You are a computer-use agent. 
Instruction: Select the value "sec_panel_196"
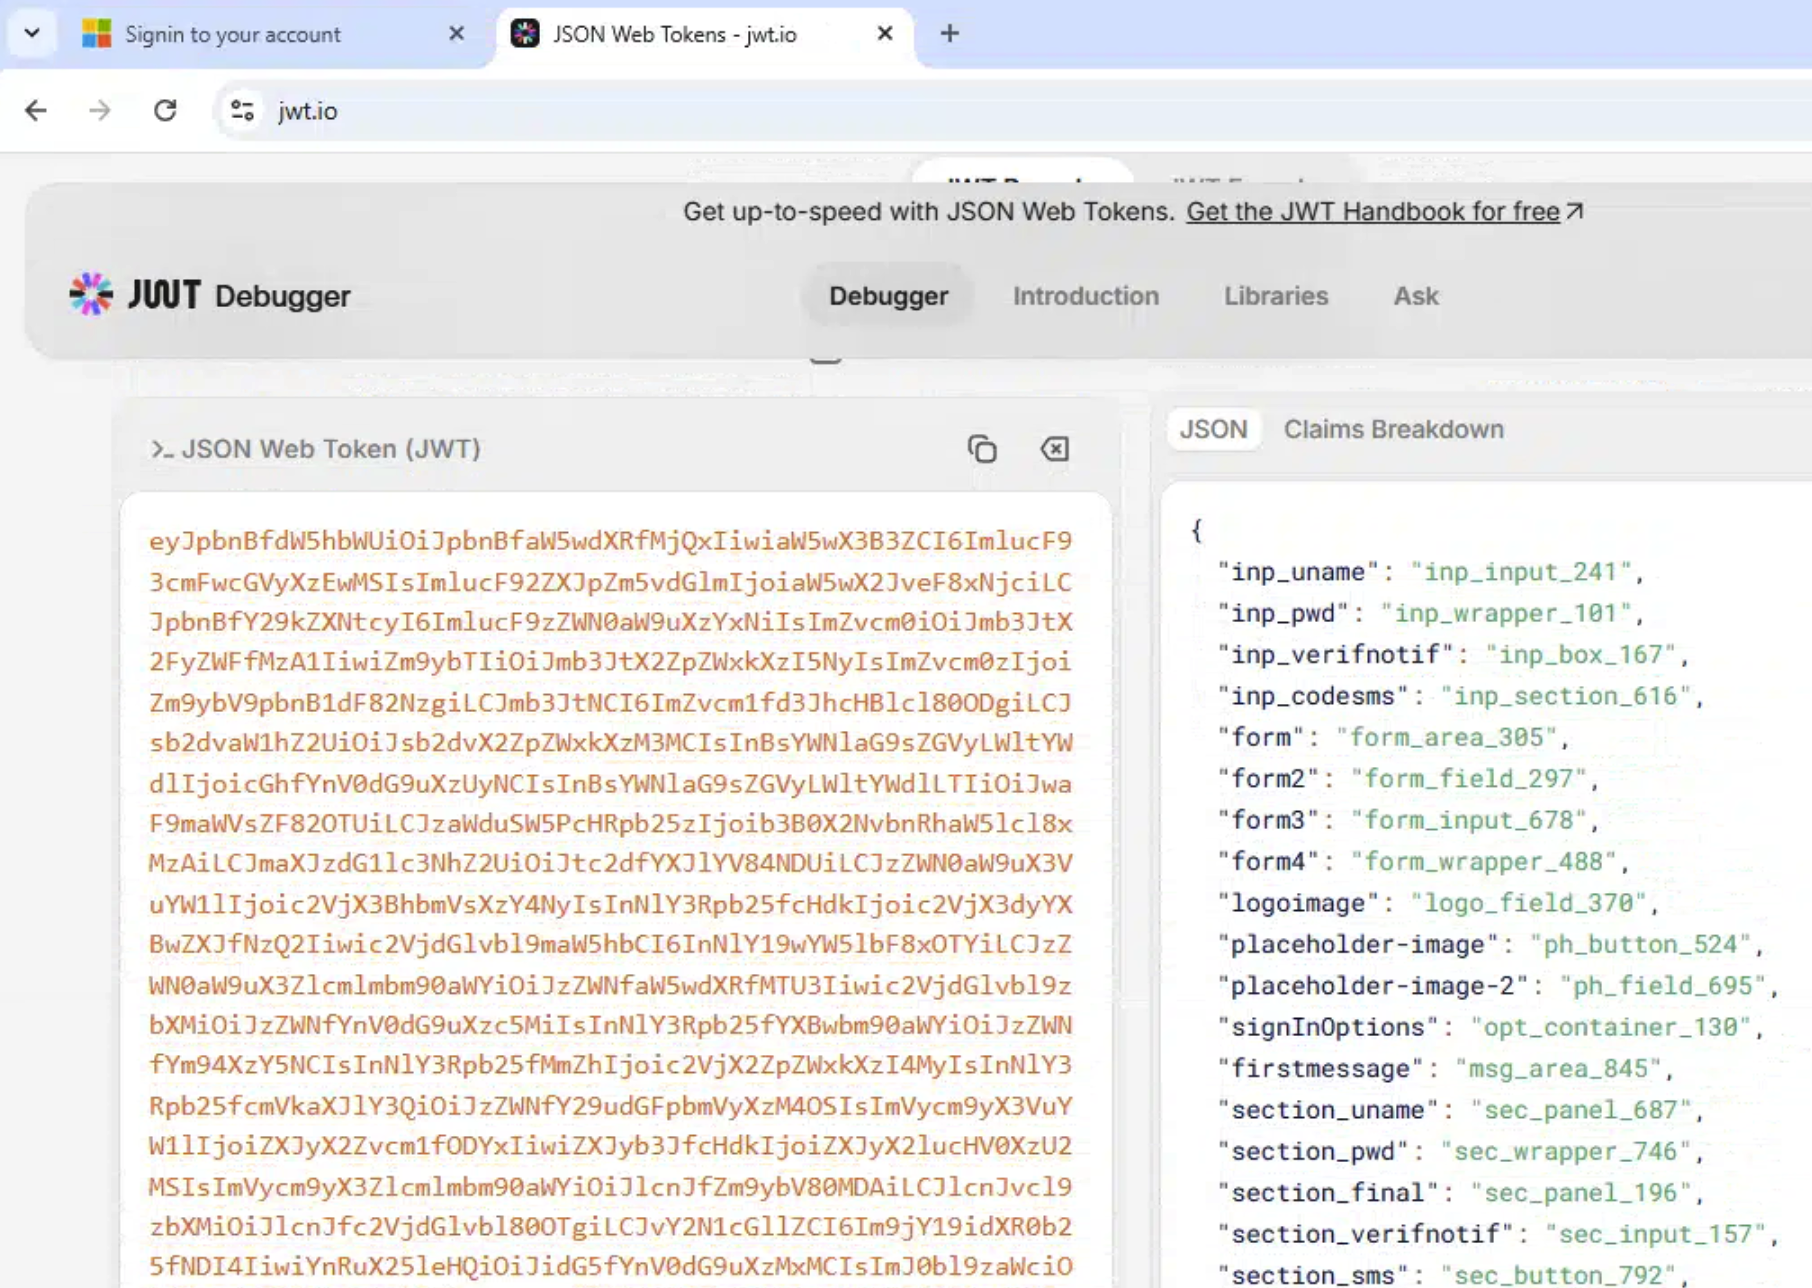point(1580,1193)
